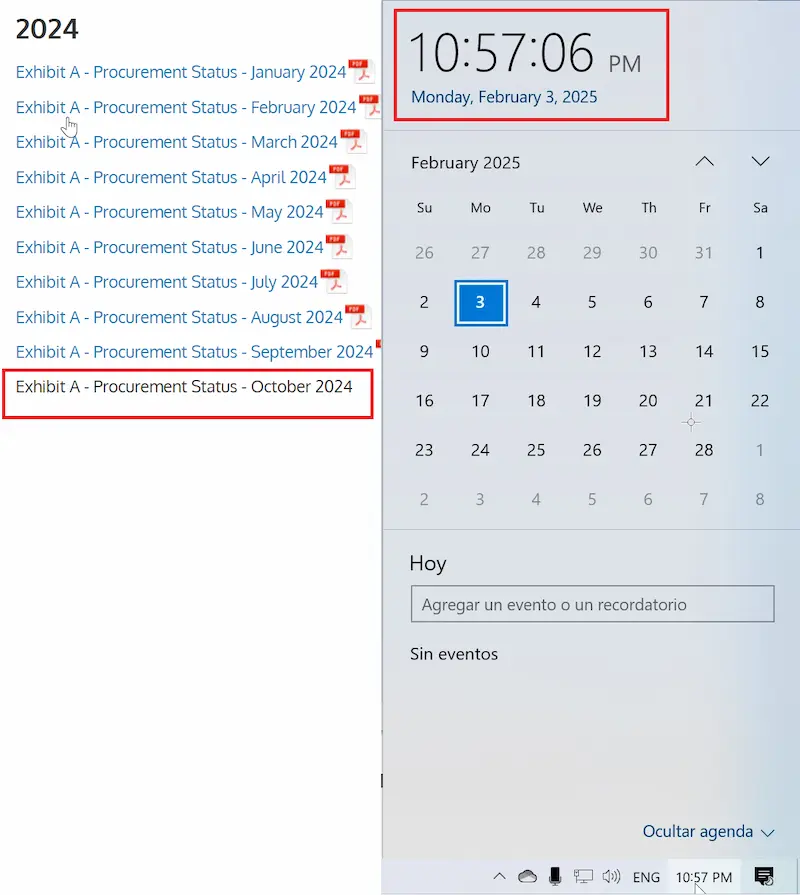This screenshot has height=895, width=800.
Task: Open Exhibit A Procurement Status February 2024 link
Action: (186, 107)
